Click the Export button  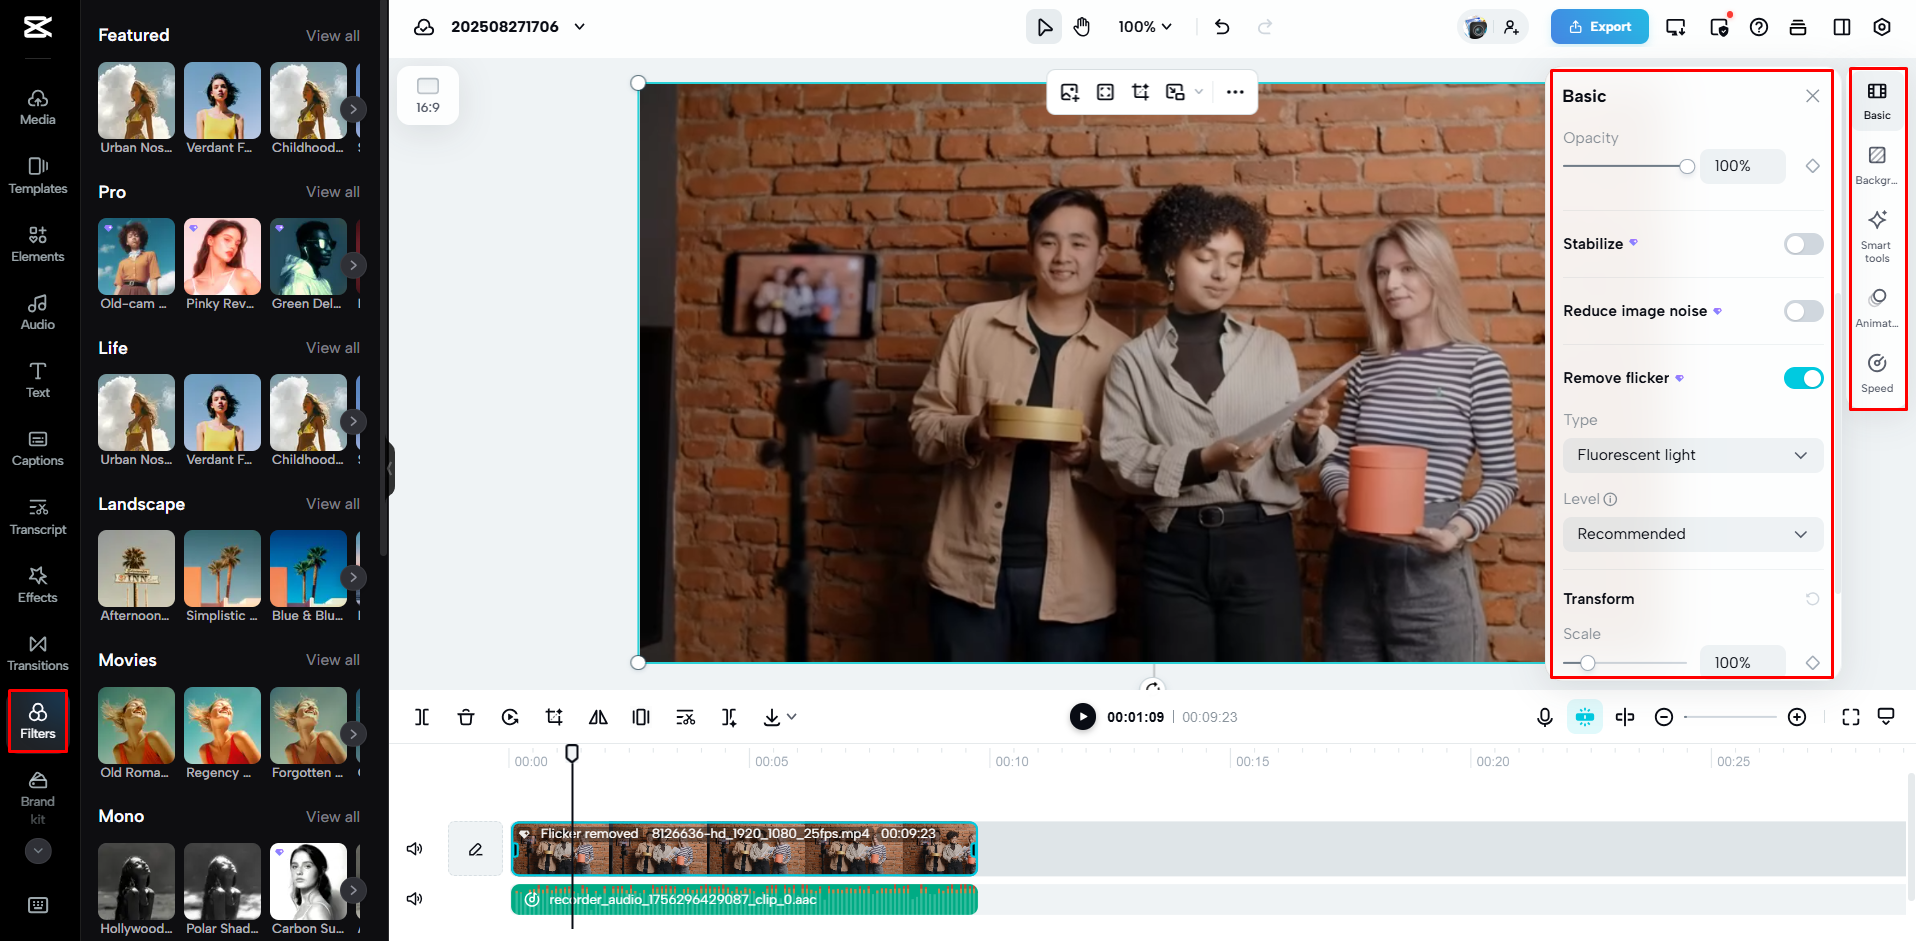click(1598, 27)
